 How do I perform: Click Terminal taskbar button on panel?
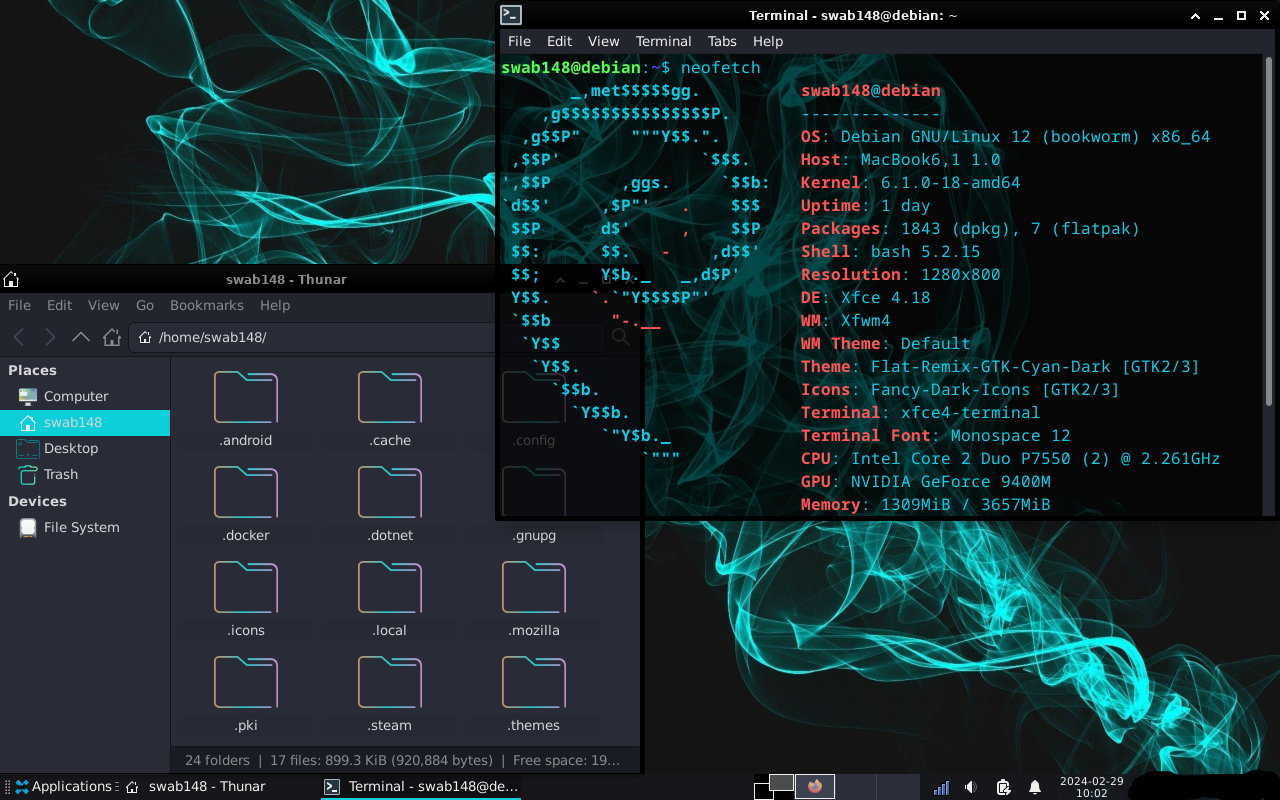(422, 787)
